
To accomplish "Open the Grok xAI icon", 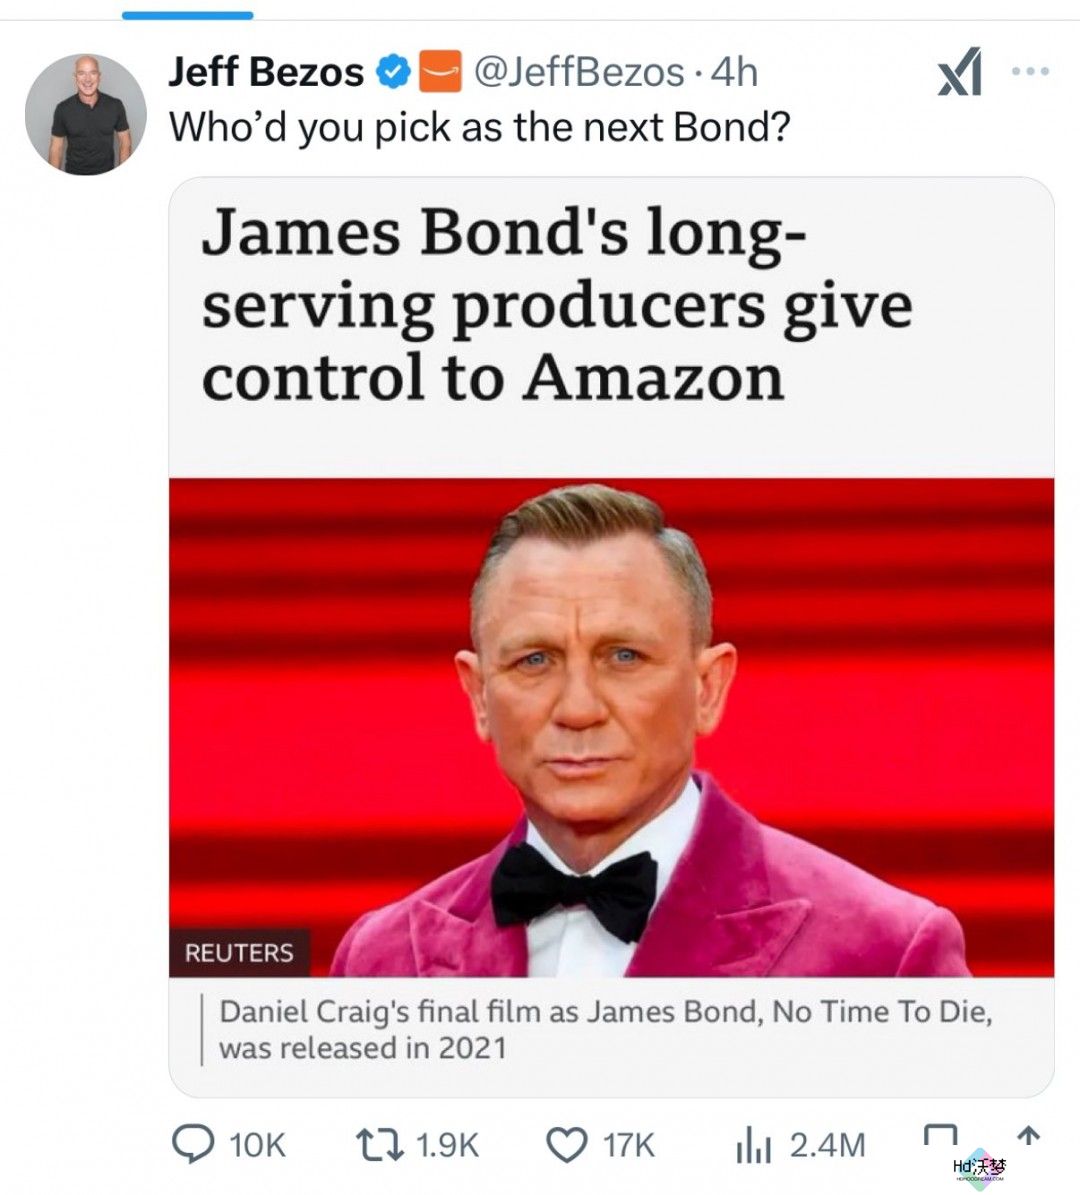I will [960, 71].
